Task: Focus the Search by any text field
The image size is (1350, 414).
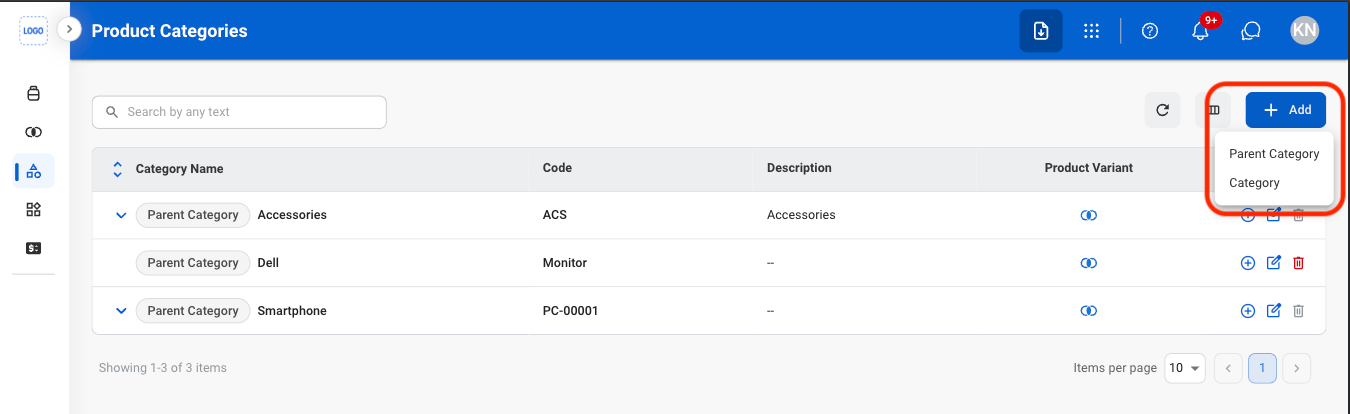Action: pyautogui.click(x=239, y=112)
